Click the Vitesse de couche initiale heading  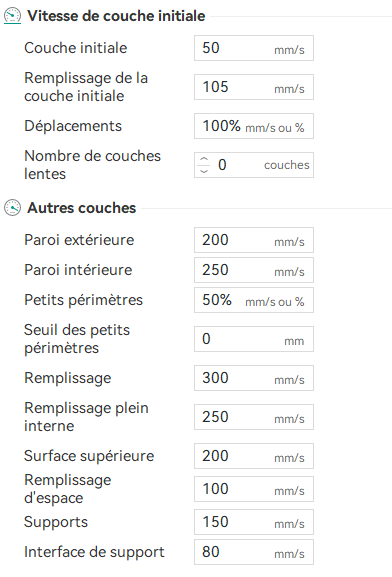pyautogui.click(x=116, y=16)
